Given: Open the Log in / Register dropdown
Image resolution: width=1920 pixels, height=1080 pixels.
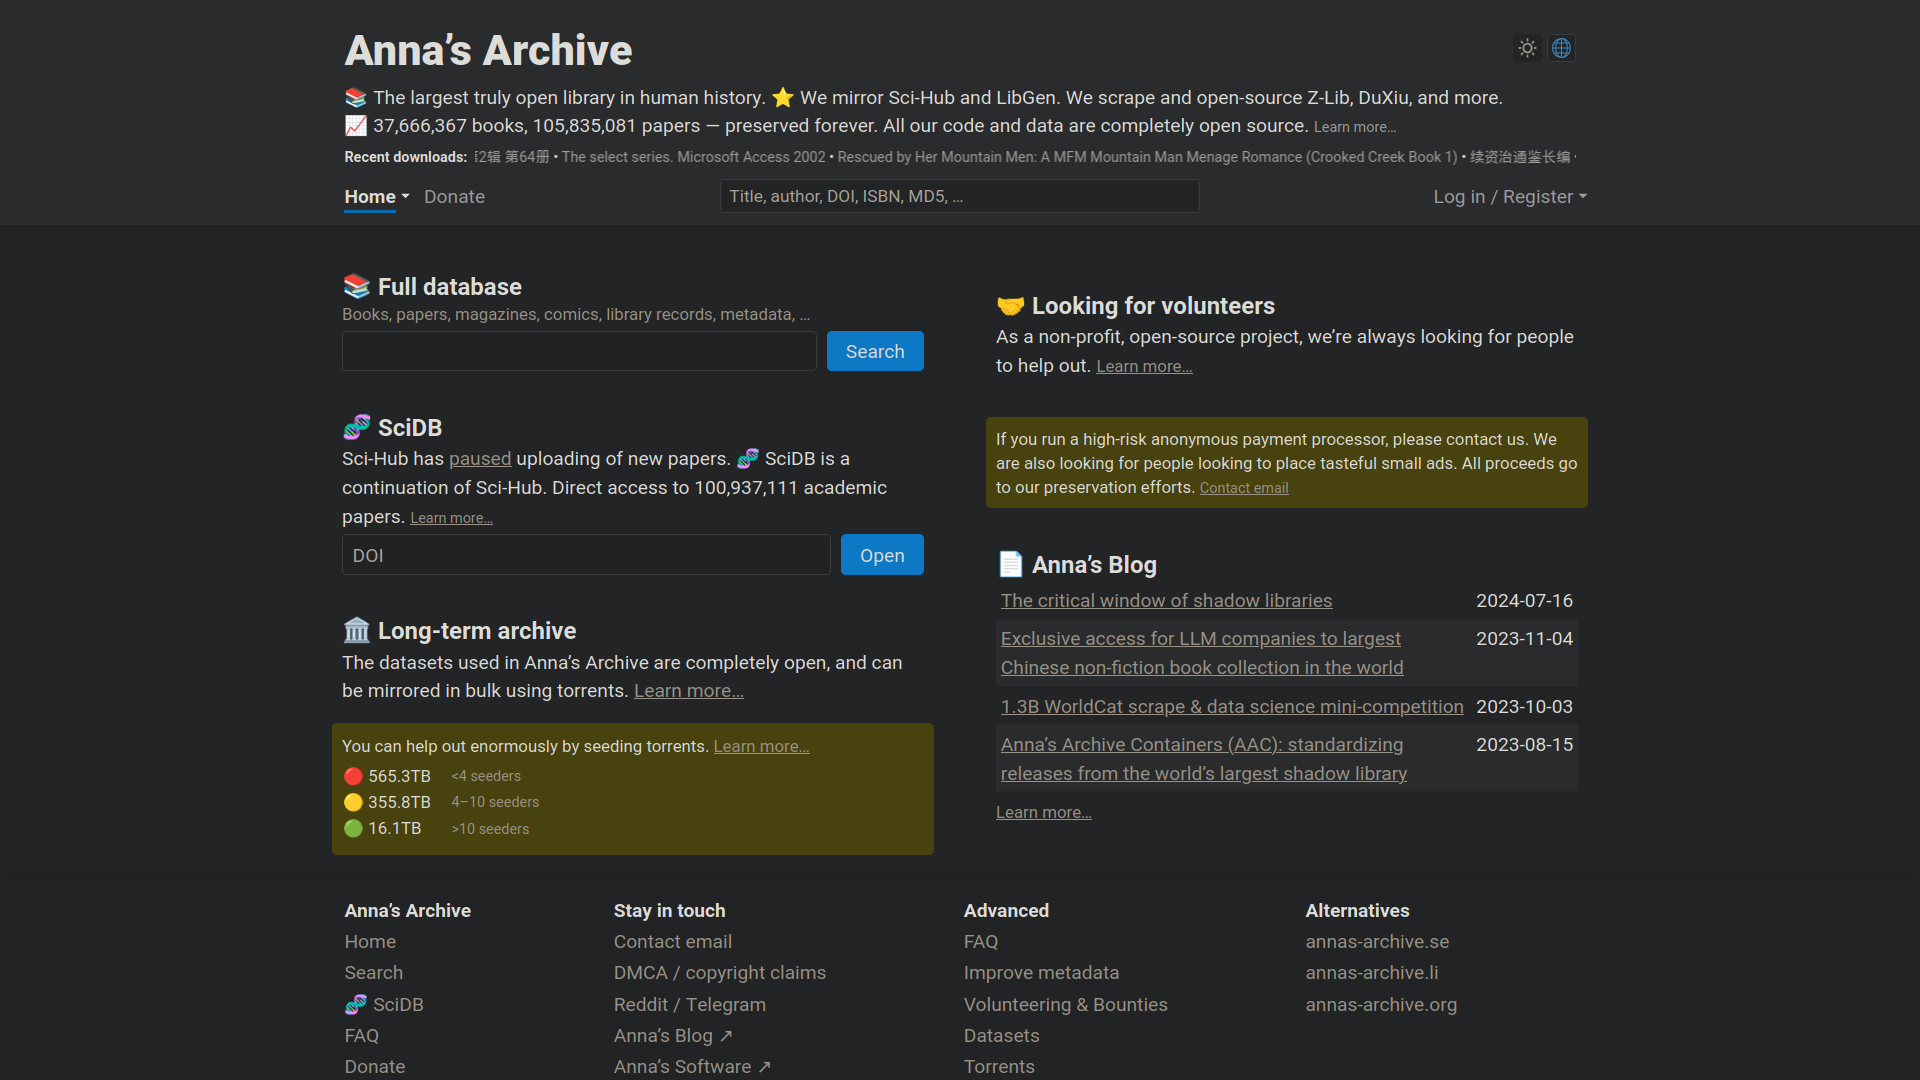Looking at the screenshot, I should point(1509,197).
